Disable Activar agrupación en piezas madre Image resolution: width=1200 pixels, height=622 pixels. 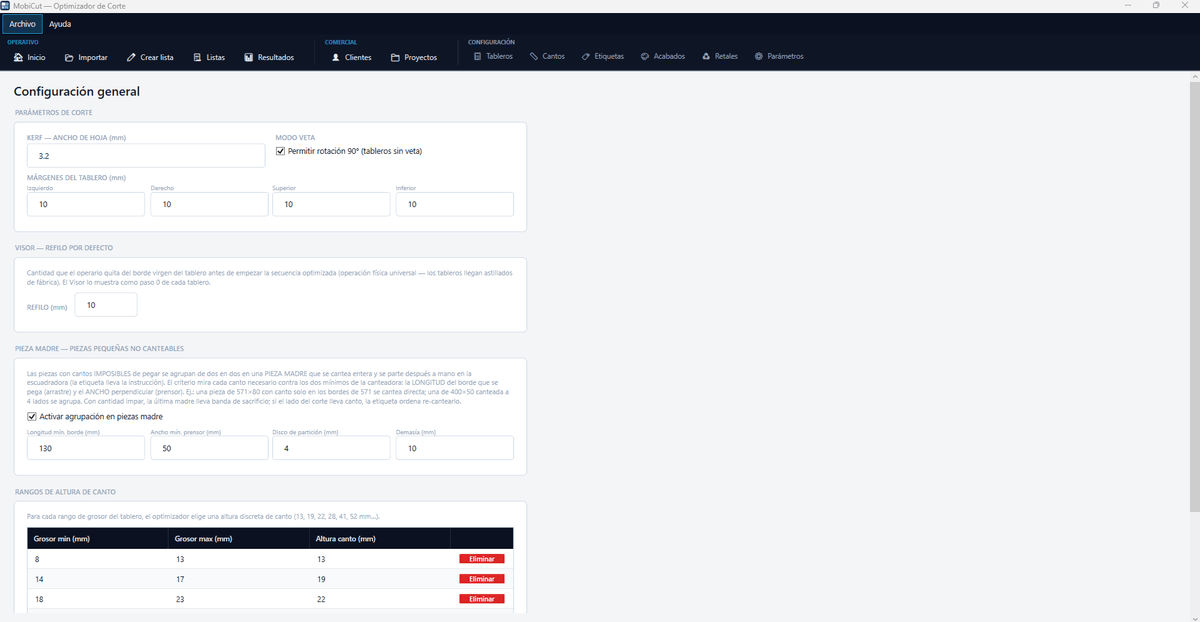click(32, 416)
